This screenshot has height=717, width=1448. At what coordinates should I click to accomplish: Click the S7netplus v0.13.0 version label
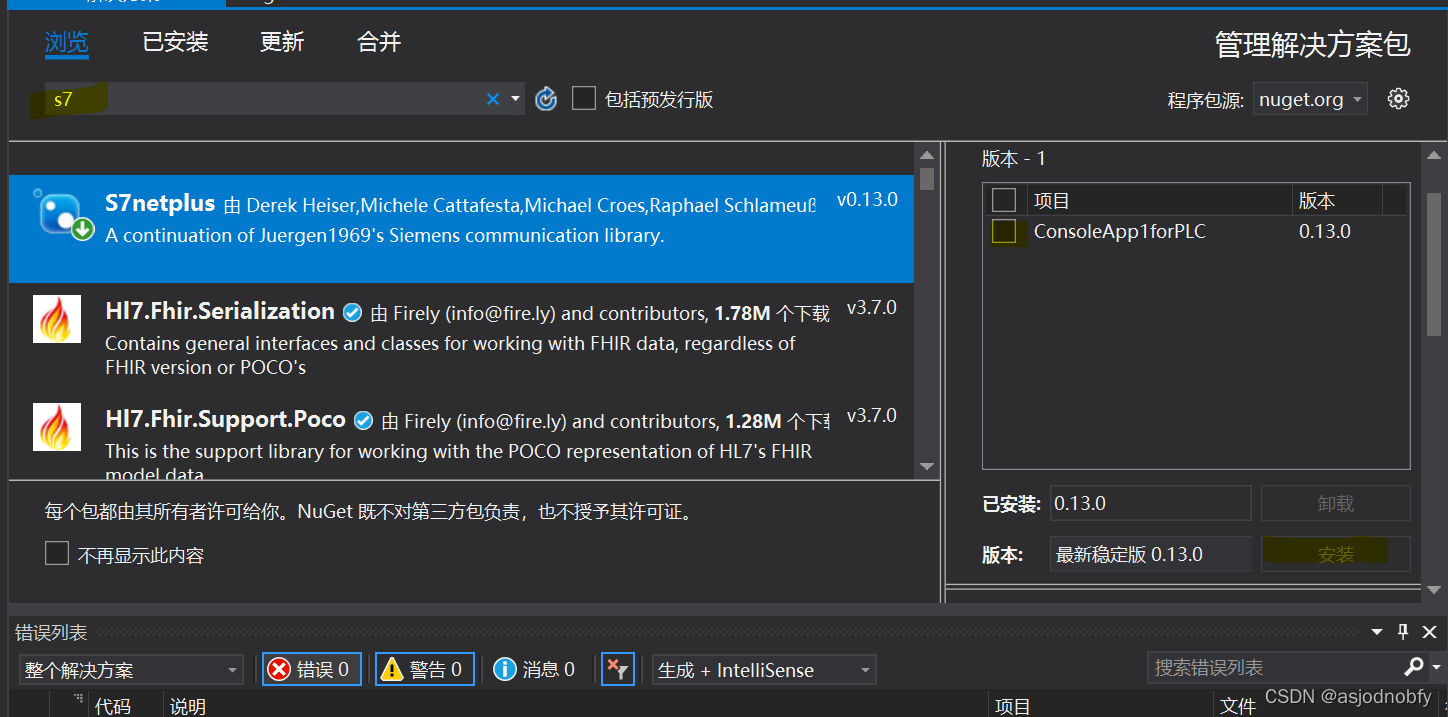(x=867, y=199)
